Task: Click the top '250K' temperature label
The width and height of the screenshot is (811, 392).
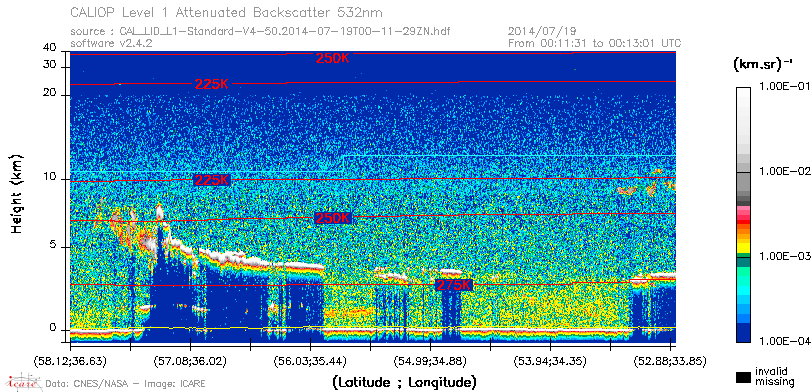Action: 333,58
